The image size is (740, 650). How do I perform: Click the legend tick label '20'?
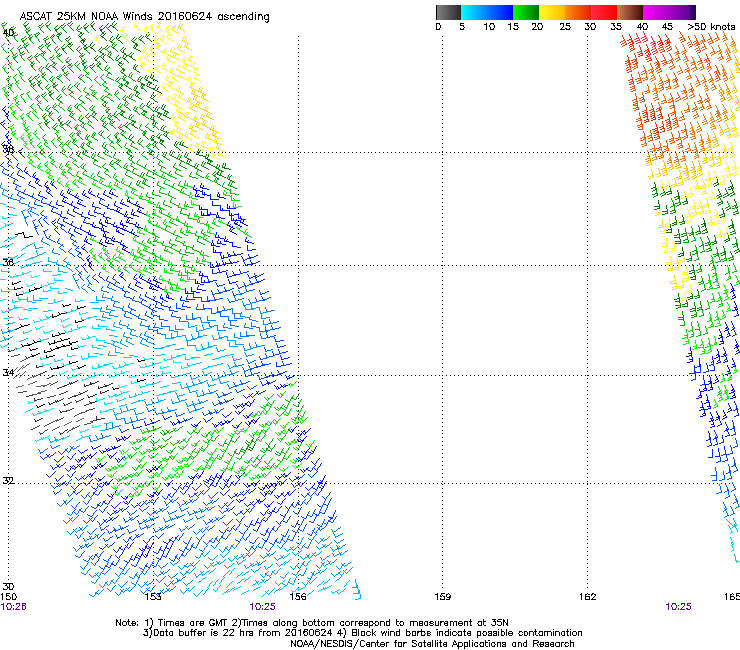[537, 27]
